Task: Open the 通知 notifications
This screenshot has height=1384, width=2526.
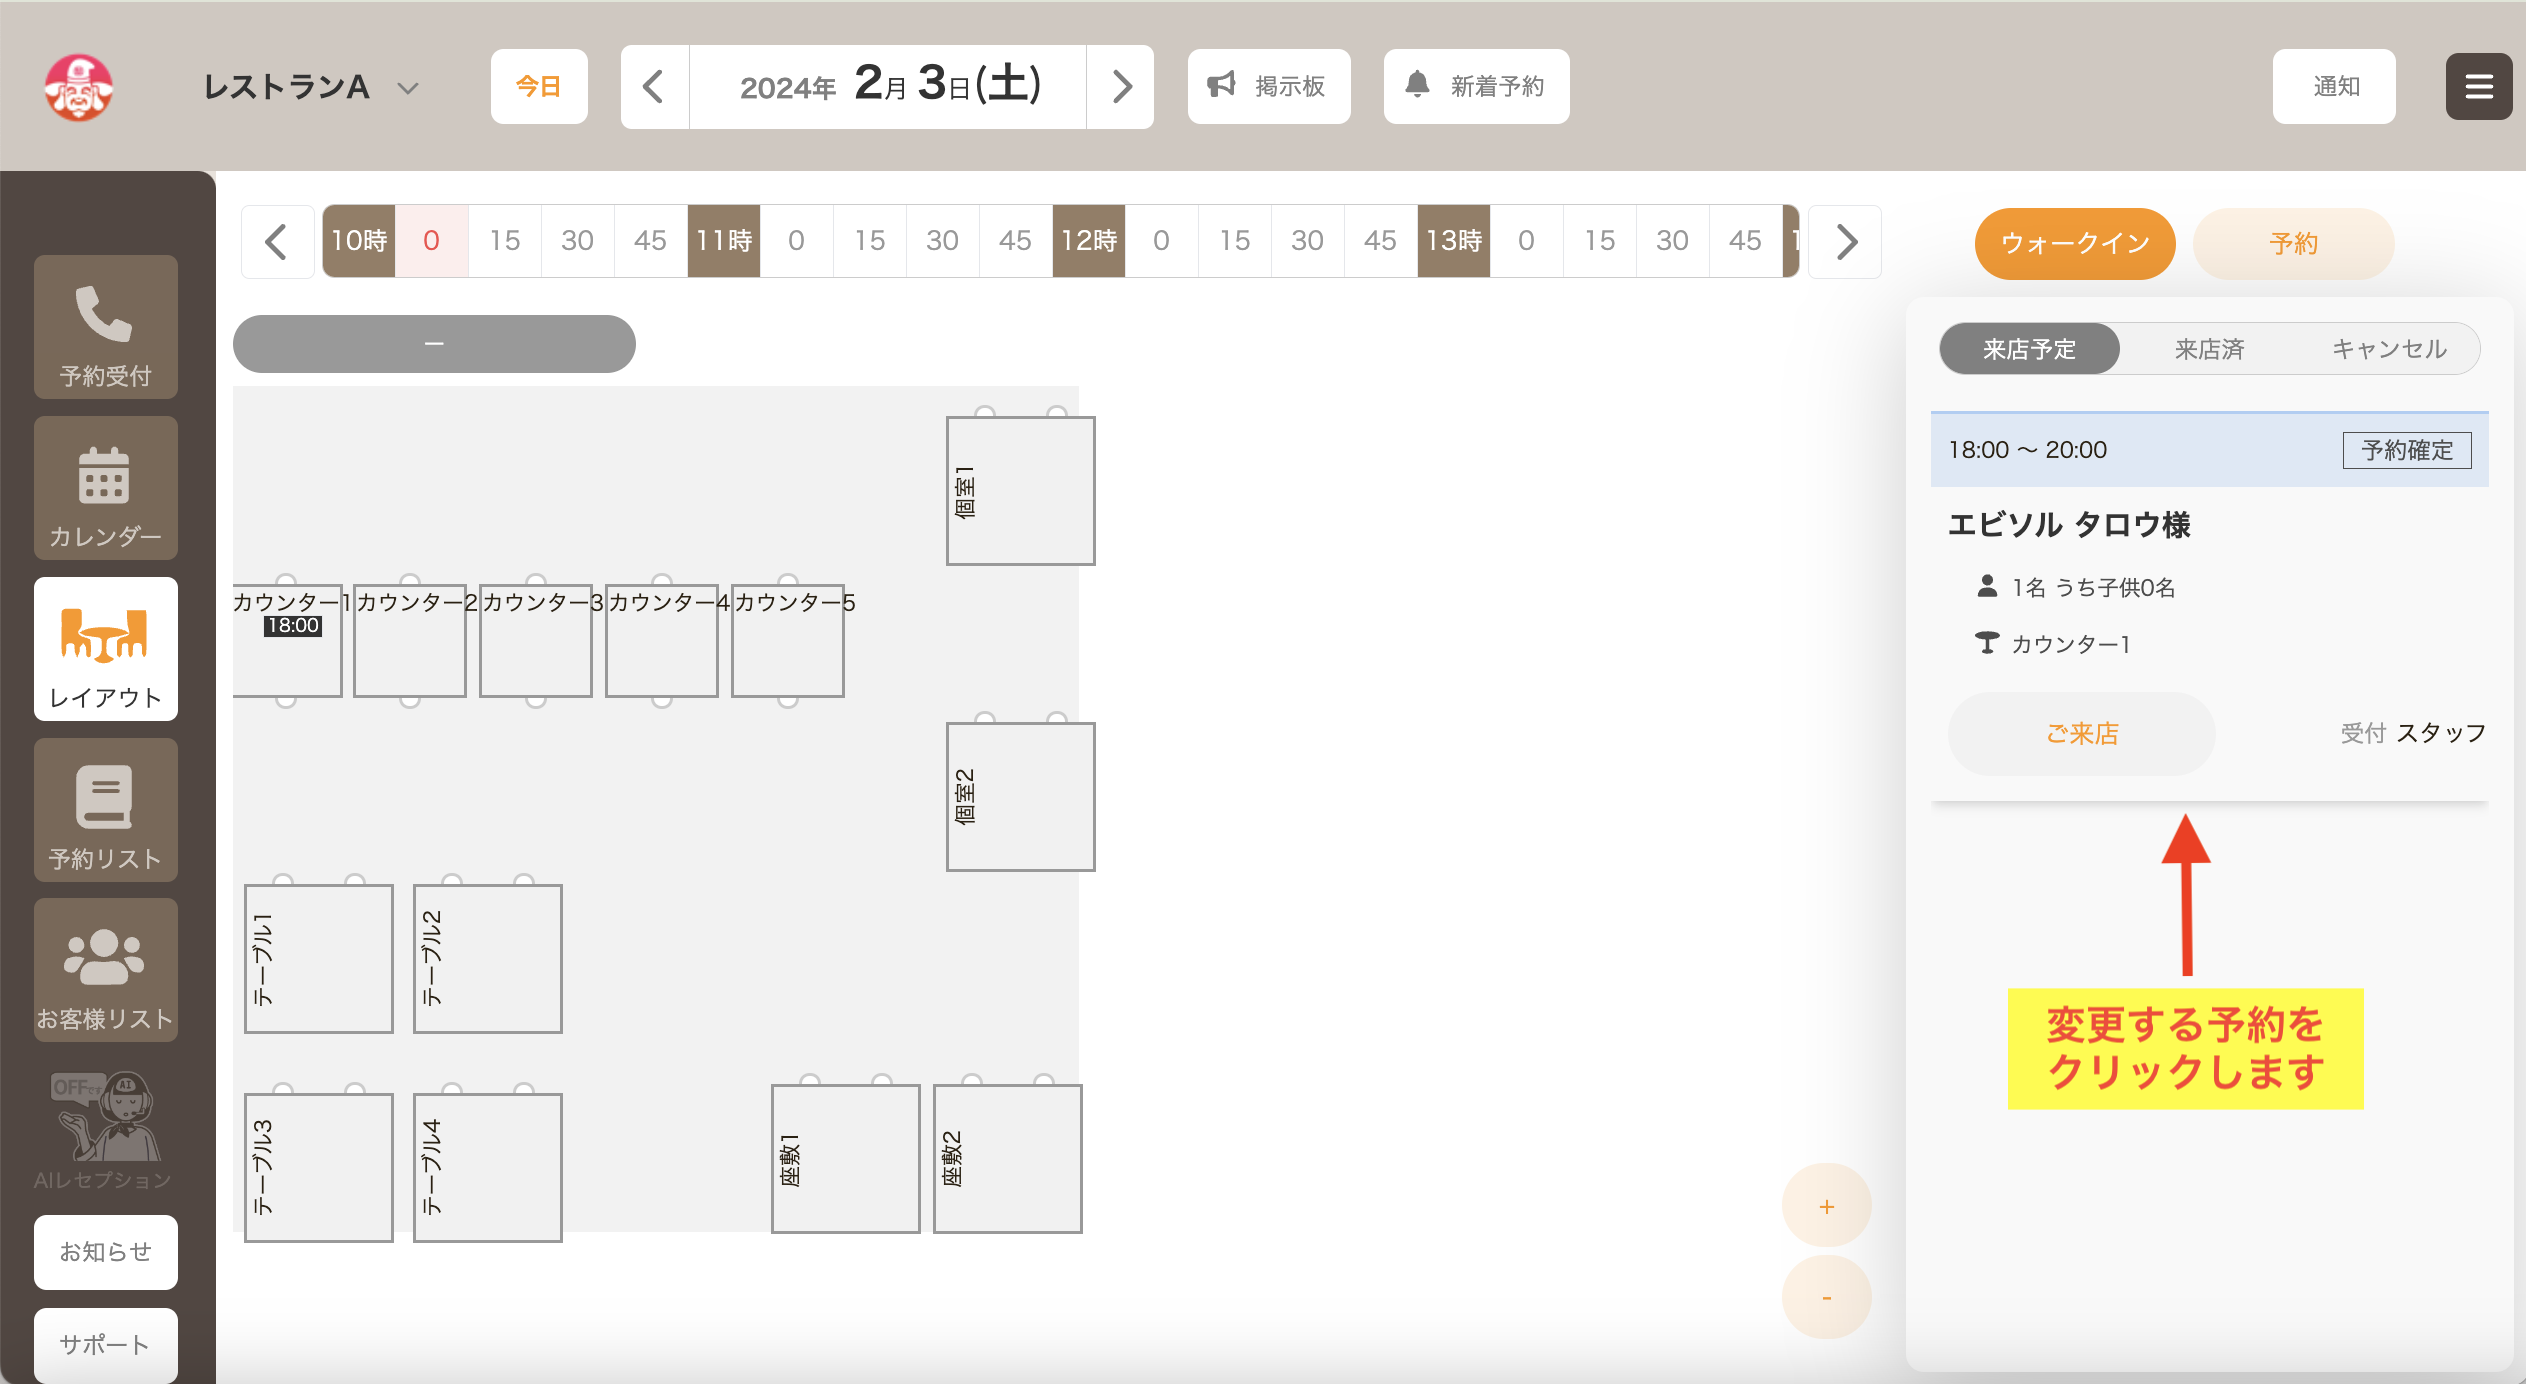Action: click(2334, 87)
